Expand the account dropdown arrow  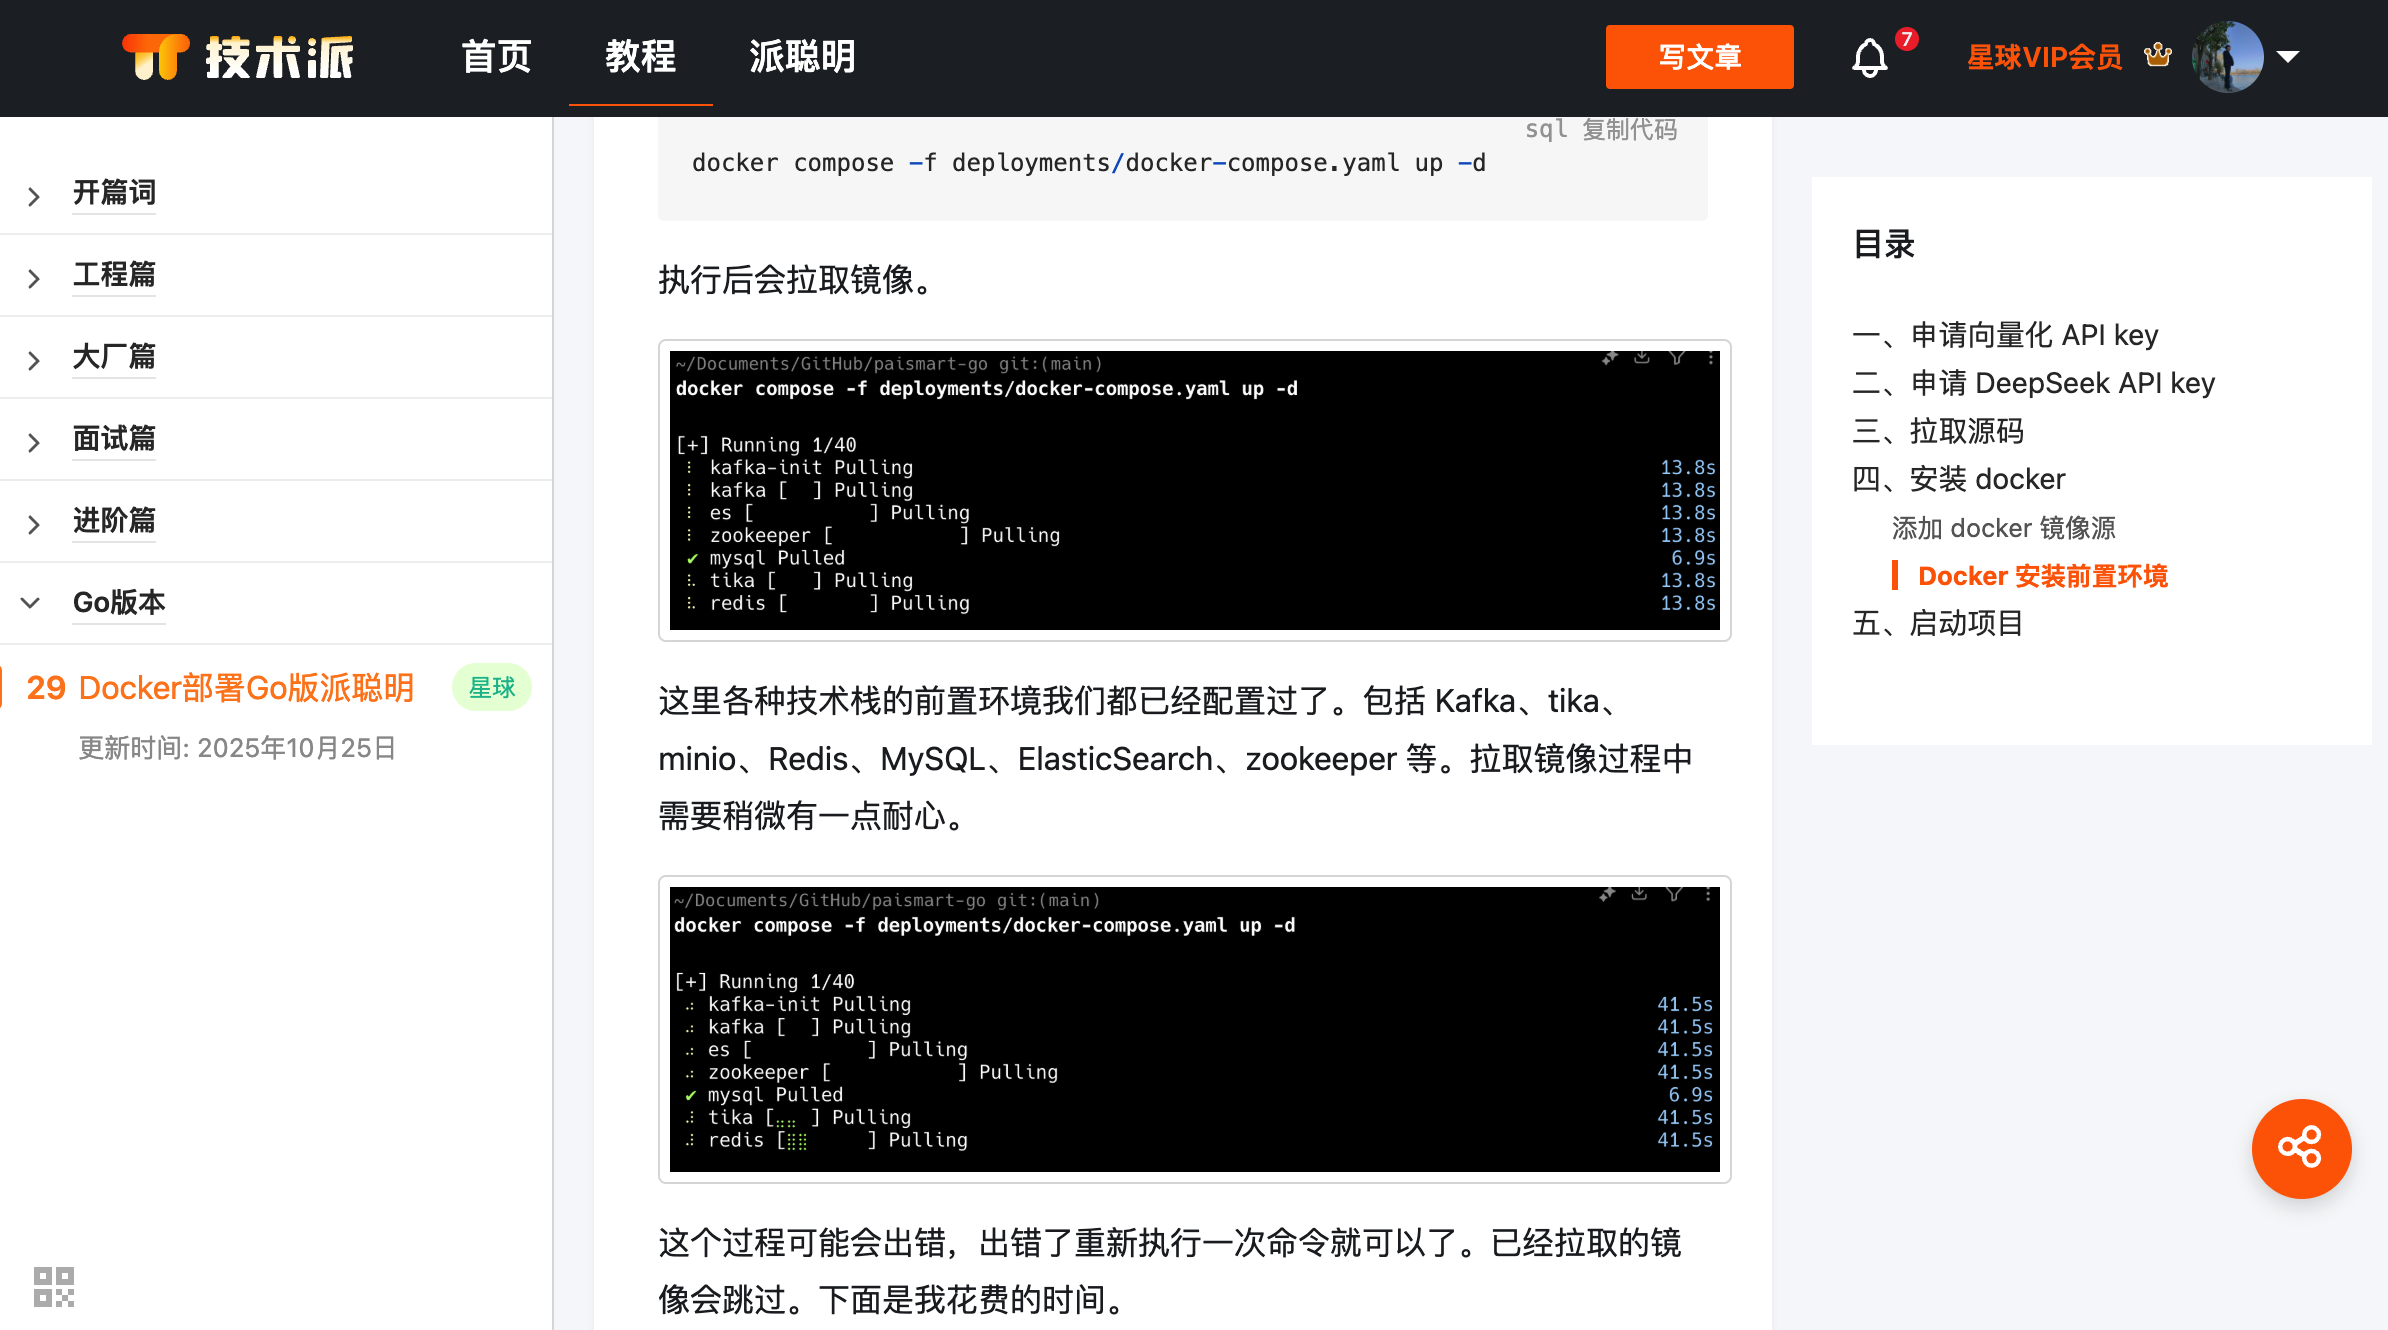point(2288,57)
